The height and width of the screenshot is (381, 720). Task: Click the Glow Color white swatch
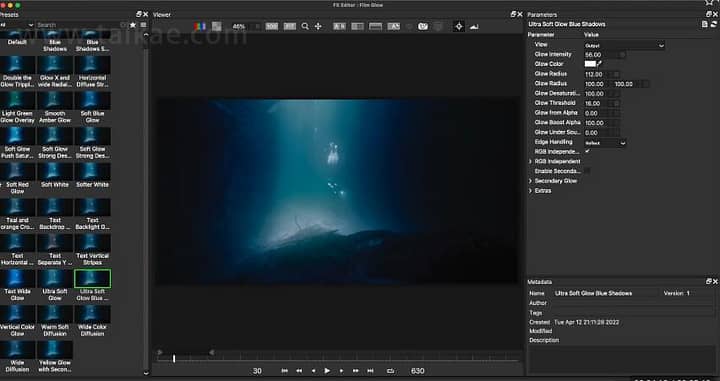[x=590, y=64]
